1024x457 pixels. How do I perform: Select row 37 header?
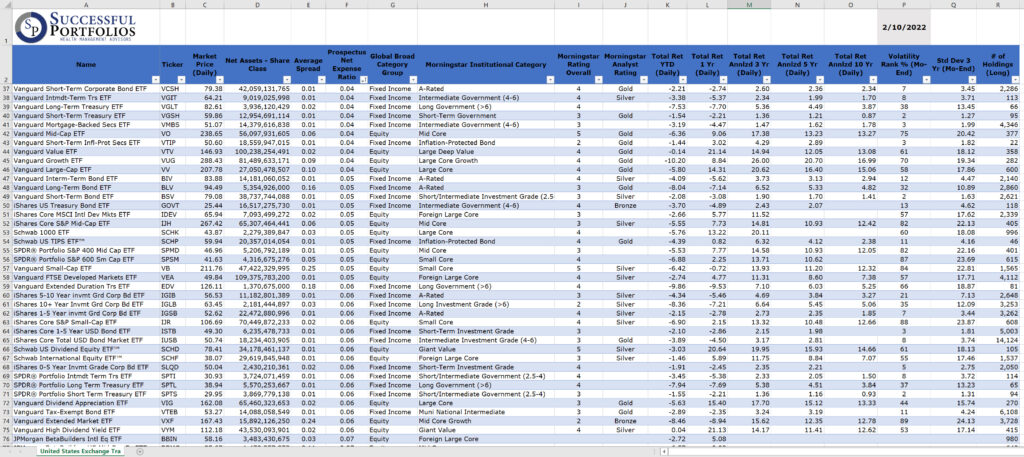pos(6,87)
